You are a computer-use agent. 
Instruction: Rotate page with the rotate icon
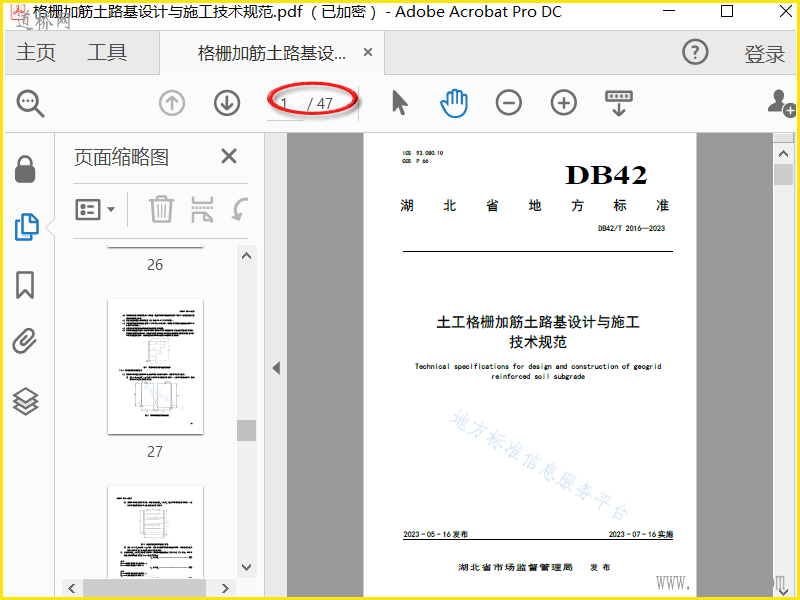point(239,209)
